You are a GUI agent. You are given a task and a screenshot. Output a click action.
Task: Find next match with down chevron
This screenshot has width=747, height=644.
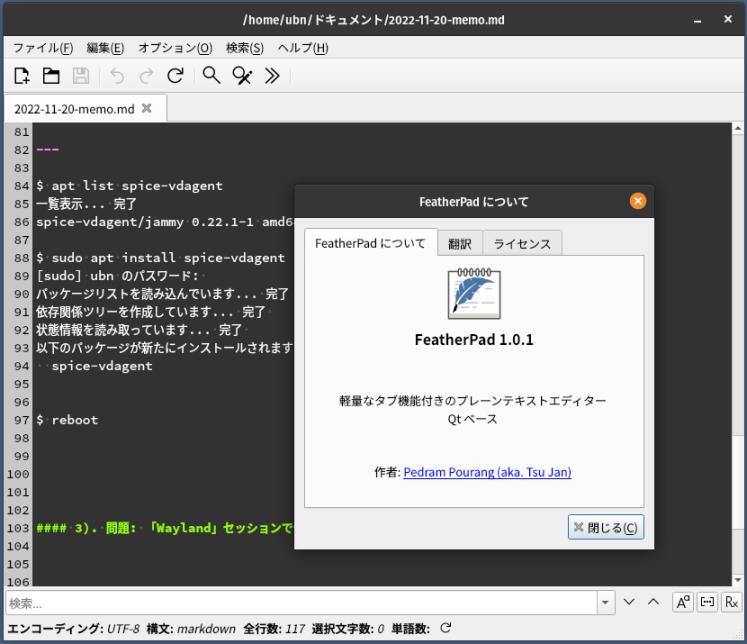click(629, 603)
